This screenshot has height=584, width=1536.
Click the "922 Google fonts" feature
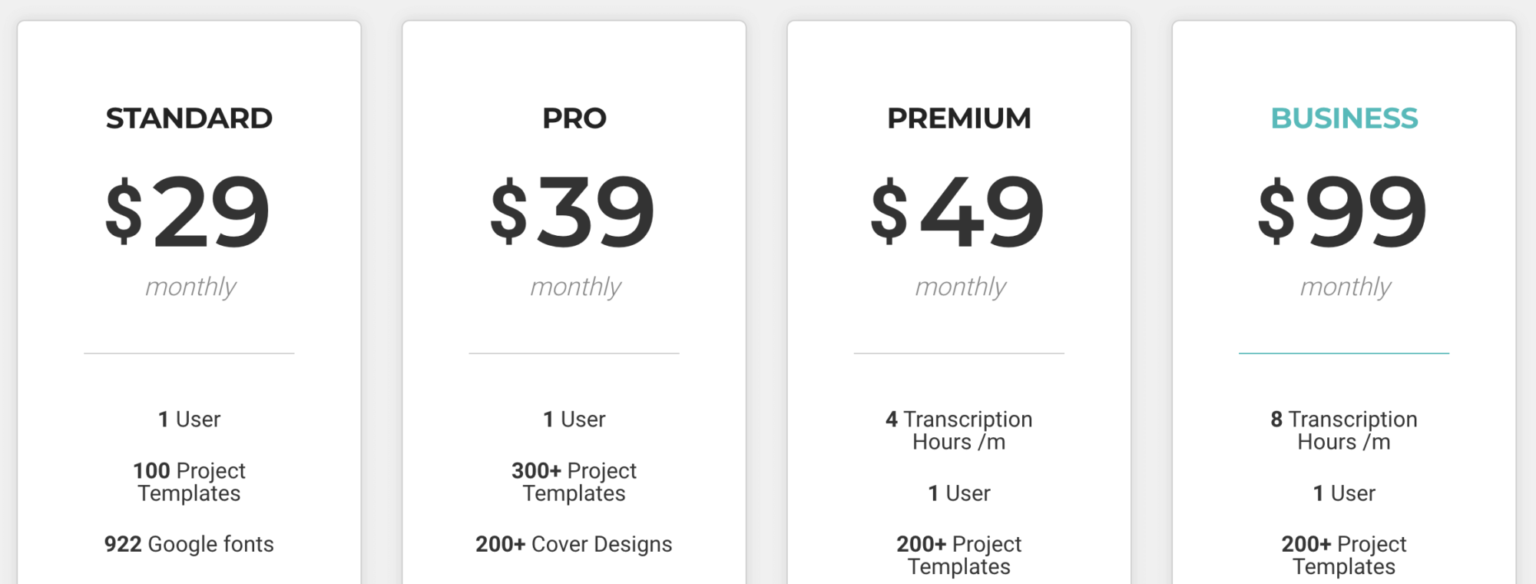(189, 544)
